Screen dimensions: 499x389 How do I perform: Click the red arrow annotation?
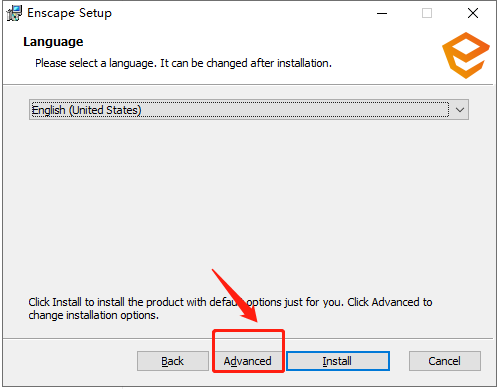pos(236,296)
